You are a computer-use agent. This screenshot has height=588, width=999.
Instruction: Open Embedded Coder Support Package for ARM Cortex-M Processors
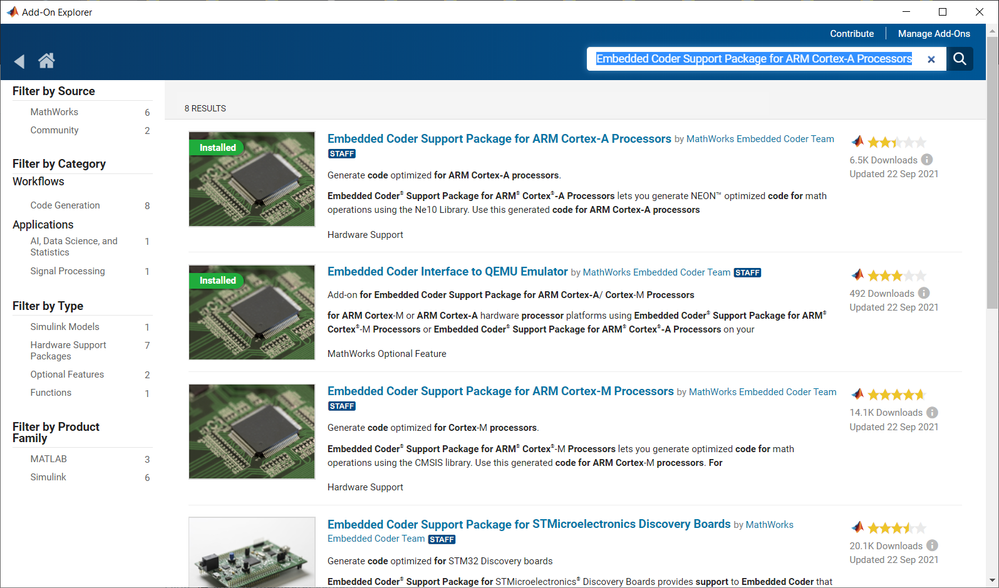500,391
